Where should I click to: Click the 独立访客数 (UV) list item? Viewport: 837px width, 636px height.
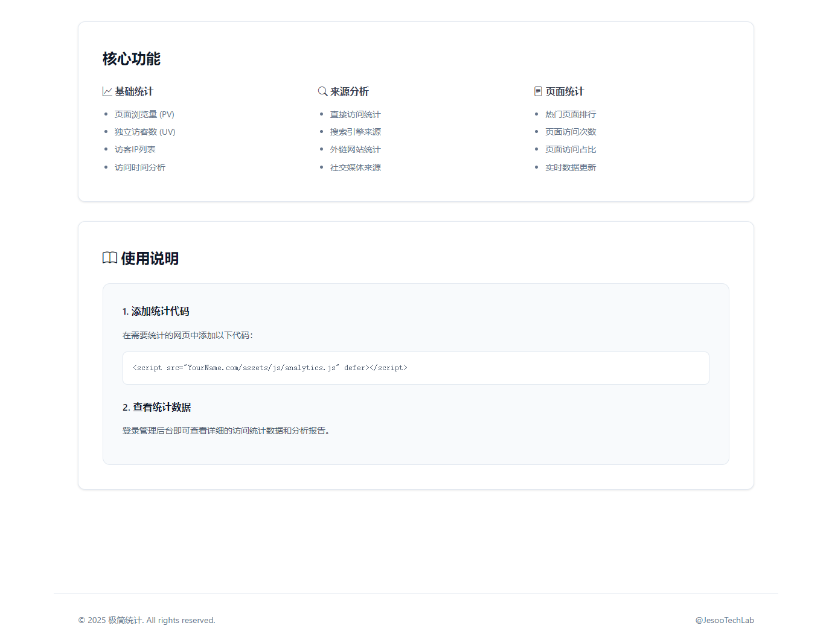[145, 132]
